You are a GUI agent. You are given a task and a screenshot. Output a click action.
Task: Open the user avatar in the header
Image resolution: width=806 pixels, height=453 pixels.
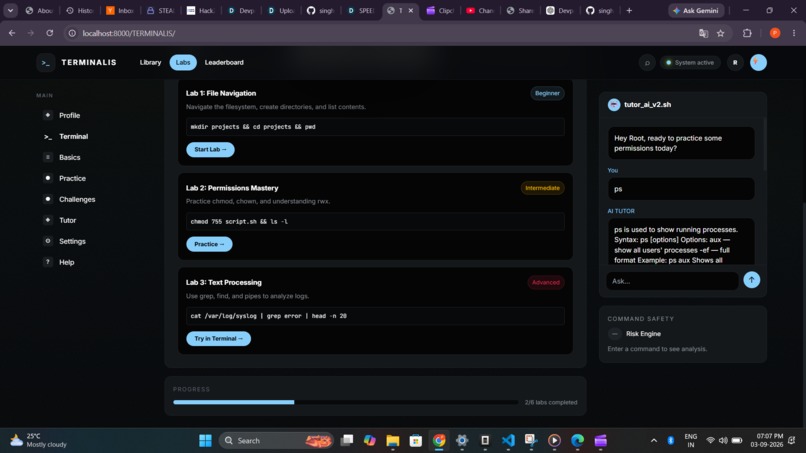758,63
